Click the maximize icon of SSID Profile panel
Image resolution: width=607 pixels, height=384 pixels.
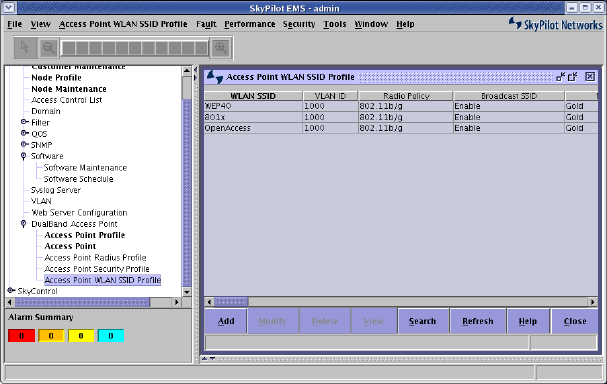point(573,77)
